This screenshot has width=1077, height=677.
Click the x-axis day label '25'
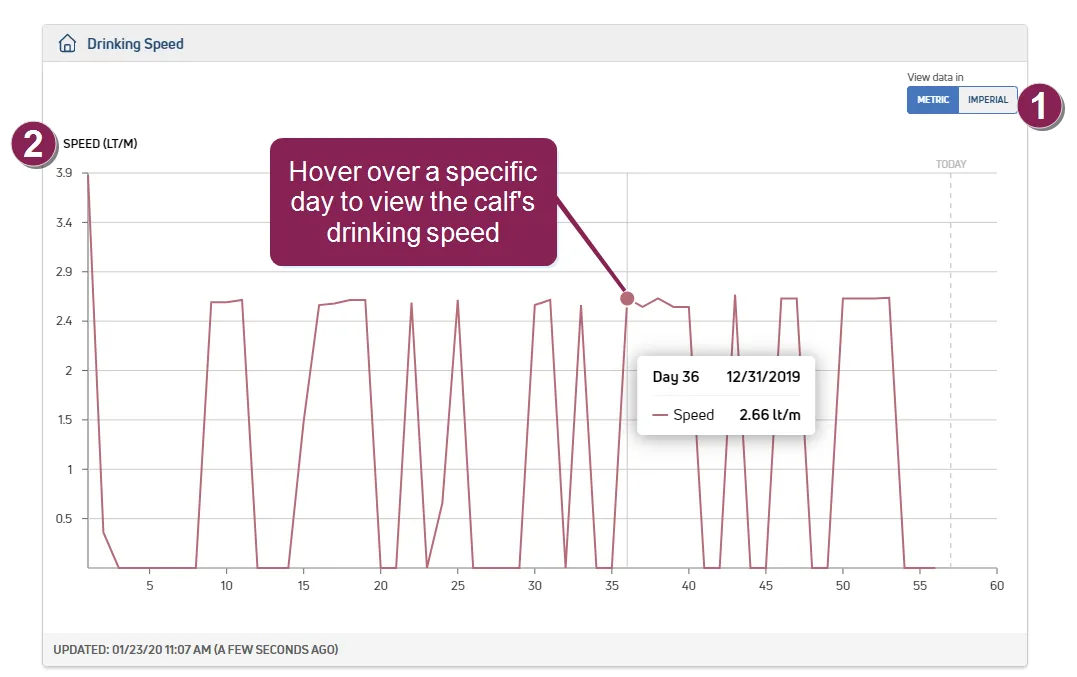457,586
